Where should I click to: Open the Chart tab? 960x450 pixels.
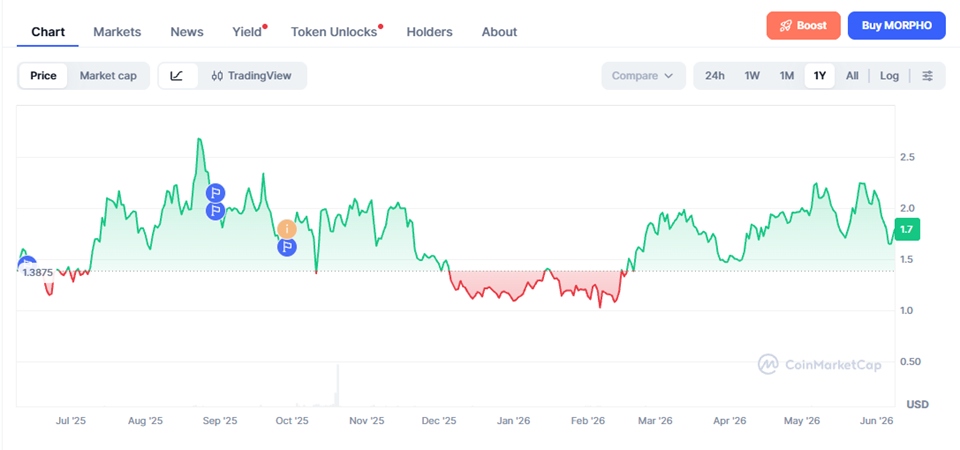point(48,32)
